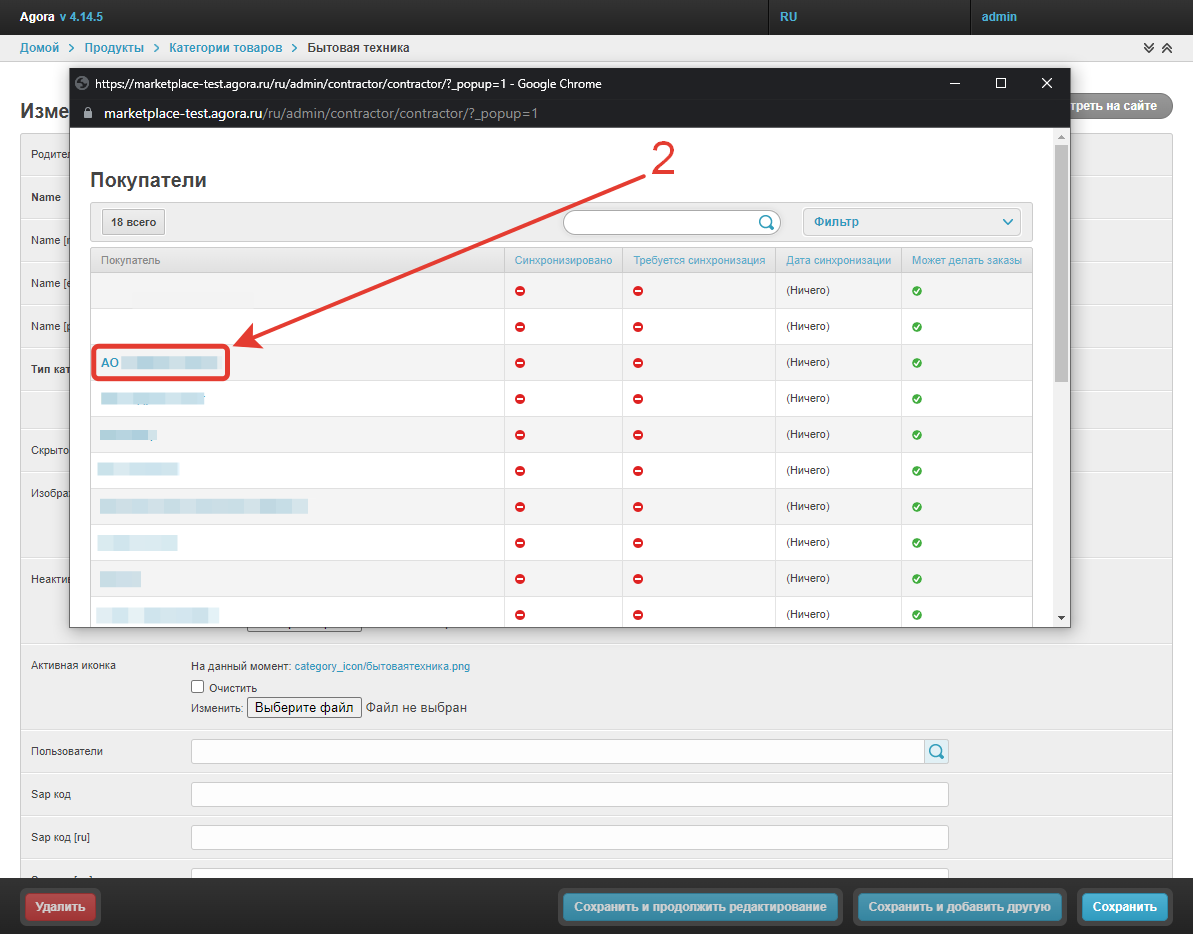Click the red sync-required icon in the AO row
The height and width of the screenshot is (934, 1193).
(638, 363)
